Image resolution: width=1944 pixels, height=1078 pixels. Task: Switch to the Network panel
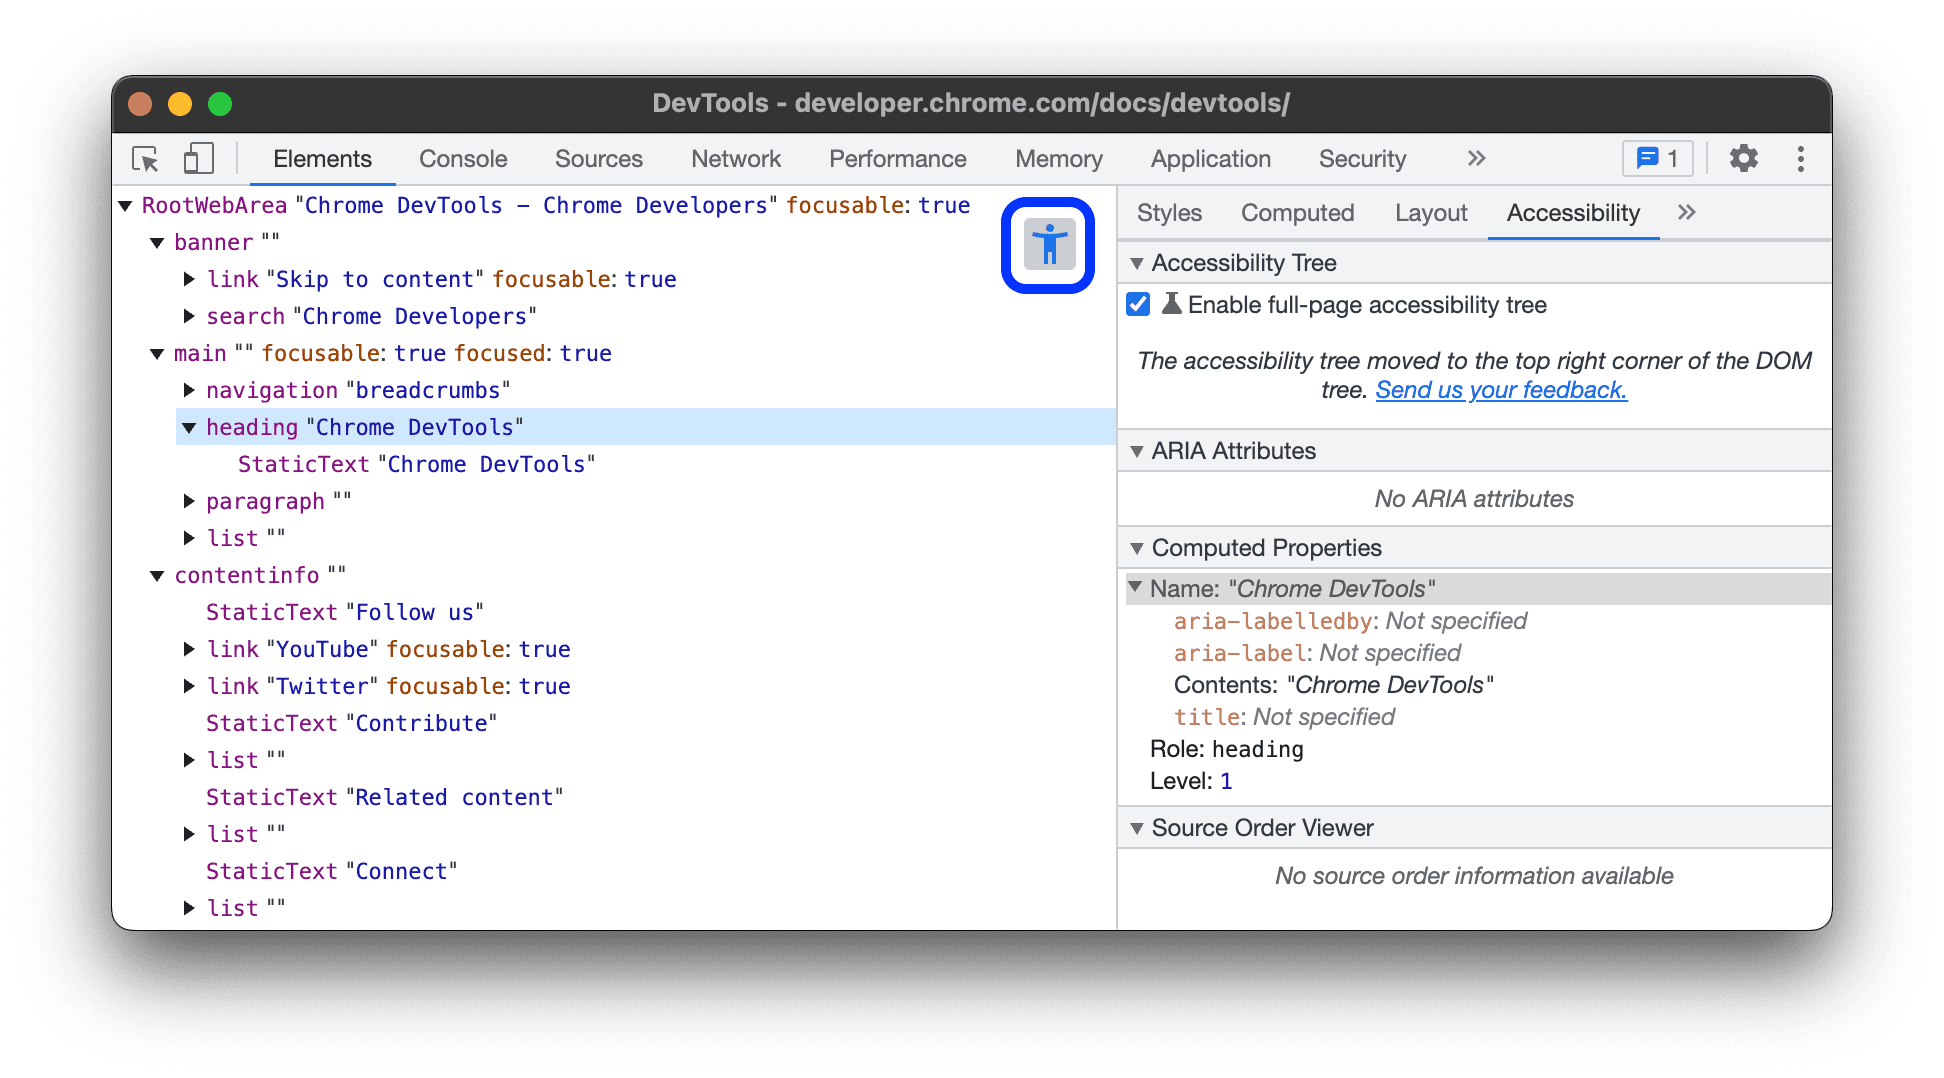point(735,158)
